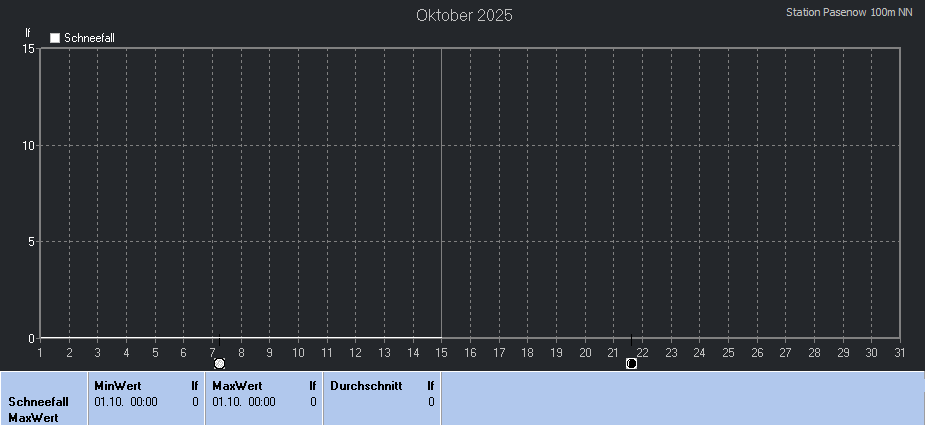
Task: Click the MinWert date 01.10. 00:00
Action: point(125,402)
